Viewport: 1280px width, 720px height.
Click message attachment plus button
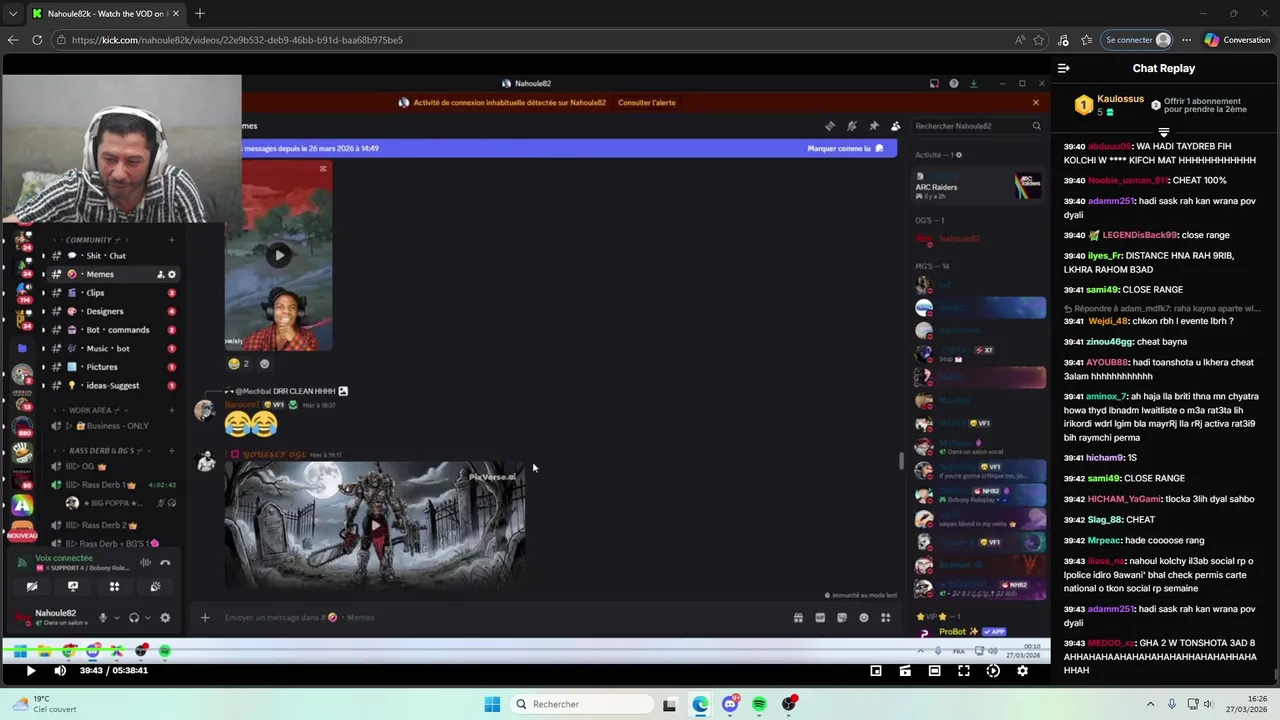coord(205,617)
